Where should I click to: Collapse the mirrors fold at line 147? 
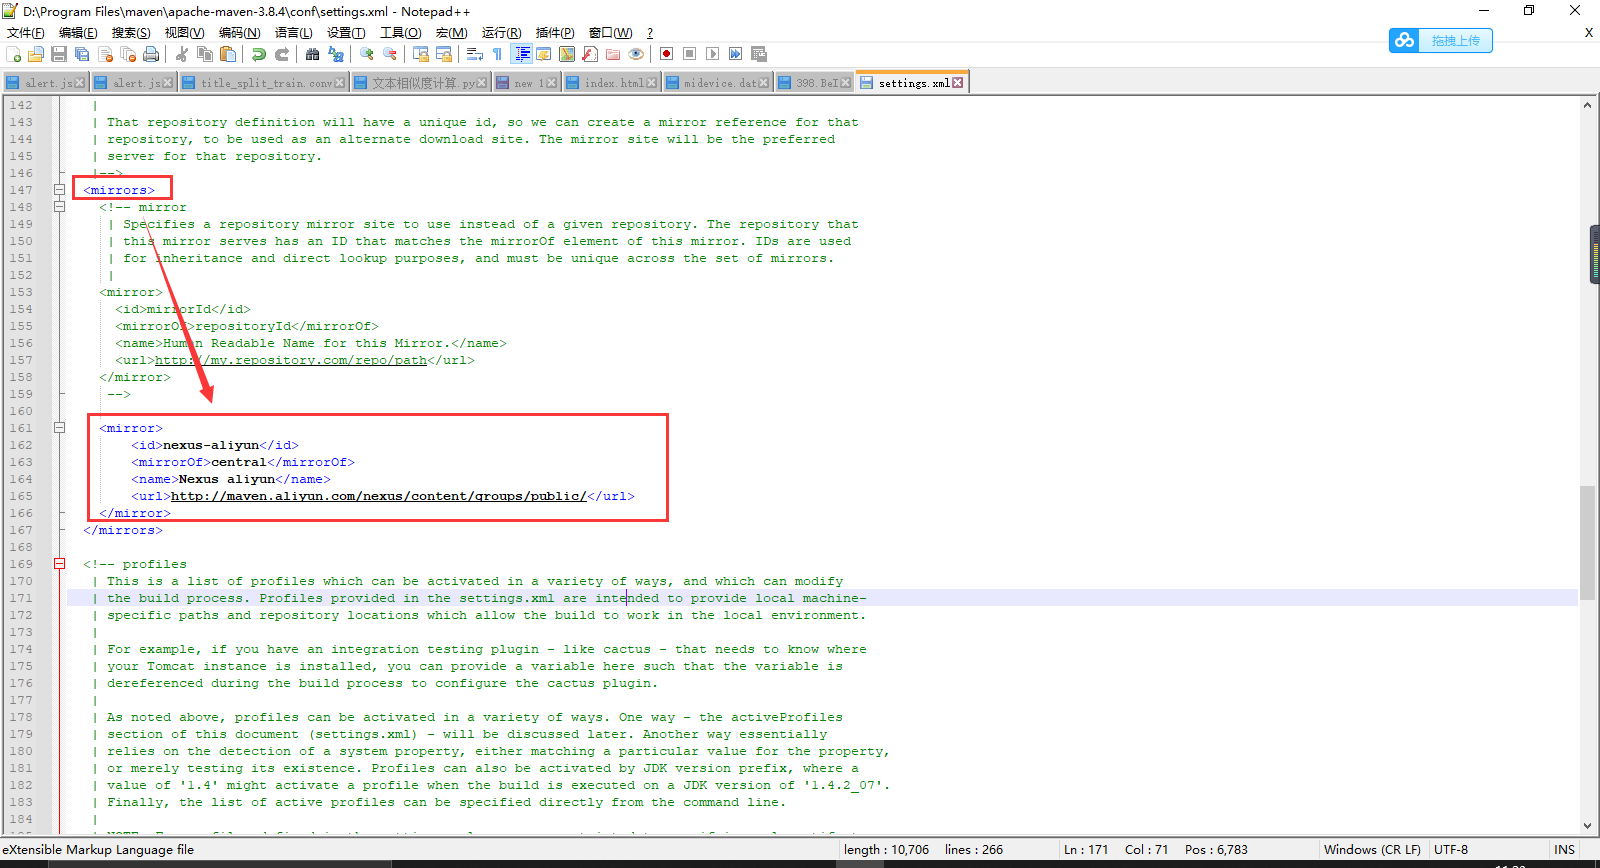pyautogui.click(x=59, y=190)
